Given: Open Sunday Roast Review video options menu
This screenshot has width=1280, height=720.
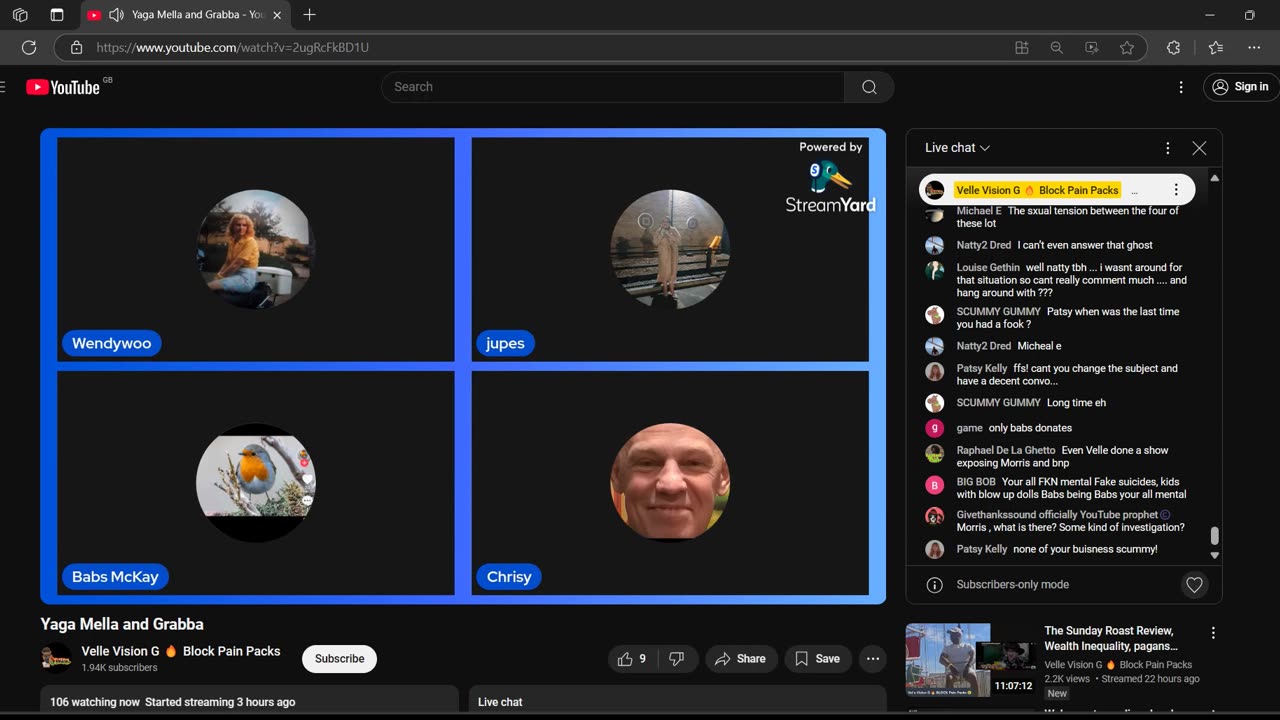Looking at the screenshot, I should click(1213, 633).
